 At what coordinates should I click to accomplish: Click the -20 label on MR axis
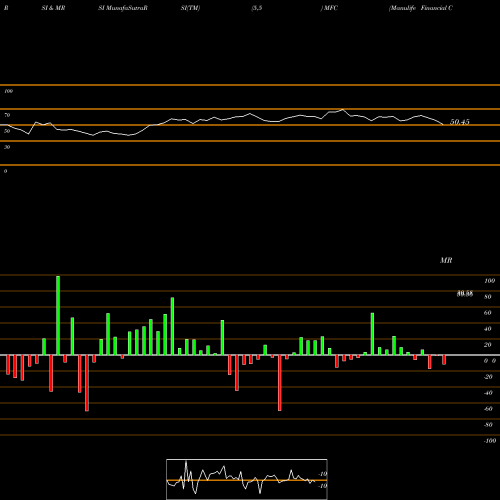click(x=488, y=377)
